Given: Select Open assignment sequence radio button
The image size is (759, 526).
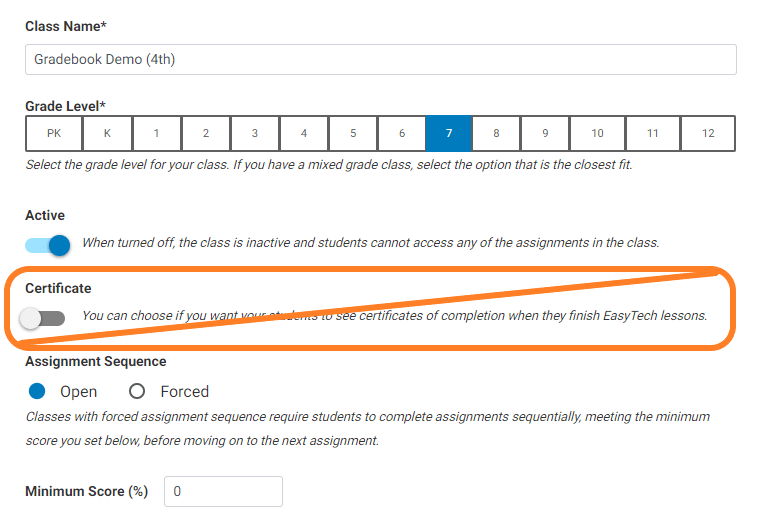Looking at the screenshot, I should [37, 391].
